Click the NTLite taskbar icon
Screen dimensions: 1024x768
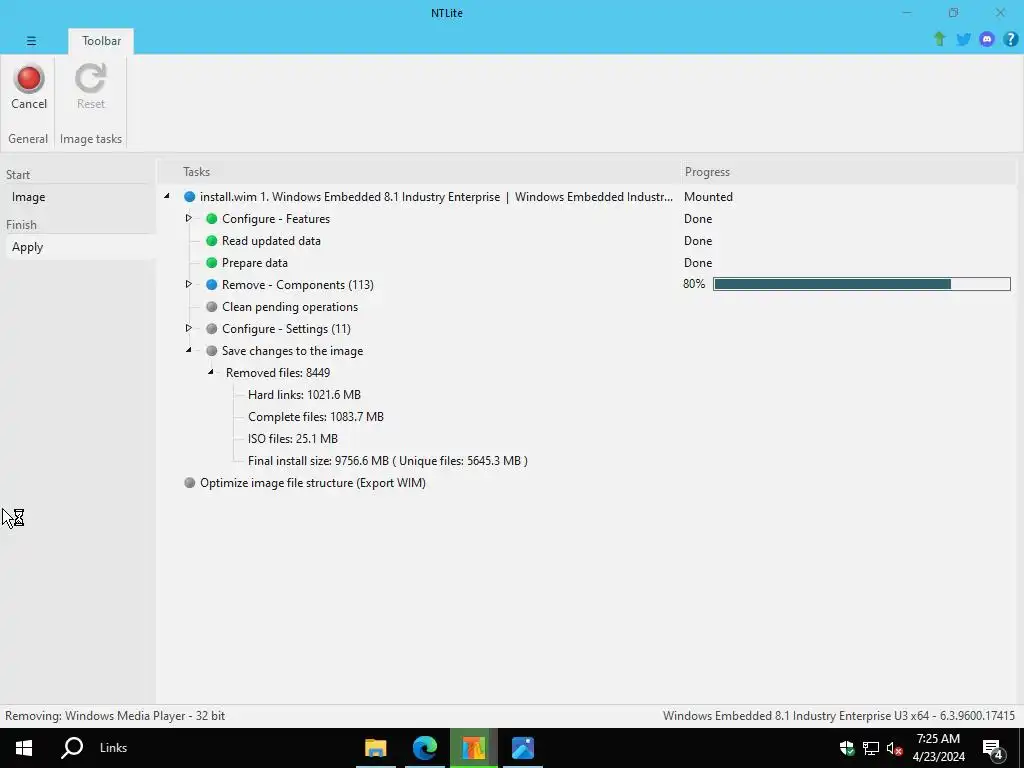tap(473, 748)
